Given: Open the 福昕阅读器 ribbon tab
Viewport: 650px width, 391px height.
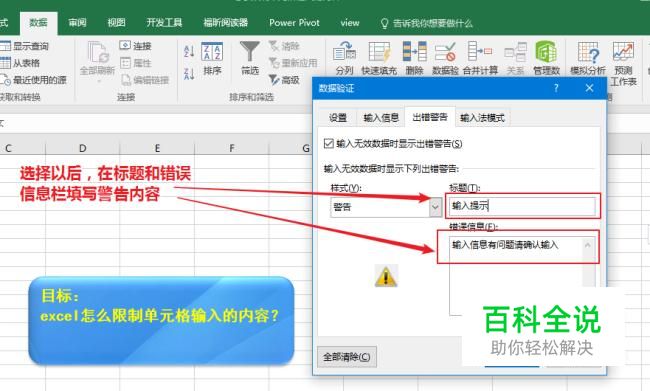Looking at the screenshot, I should 226,23.
